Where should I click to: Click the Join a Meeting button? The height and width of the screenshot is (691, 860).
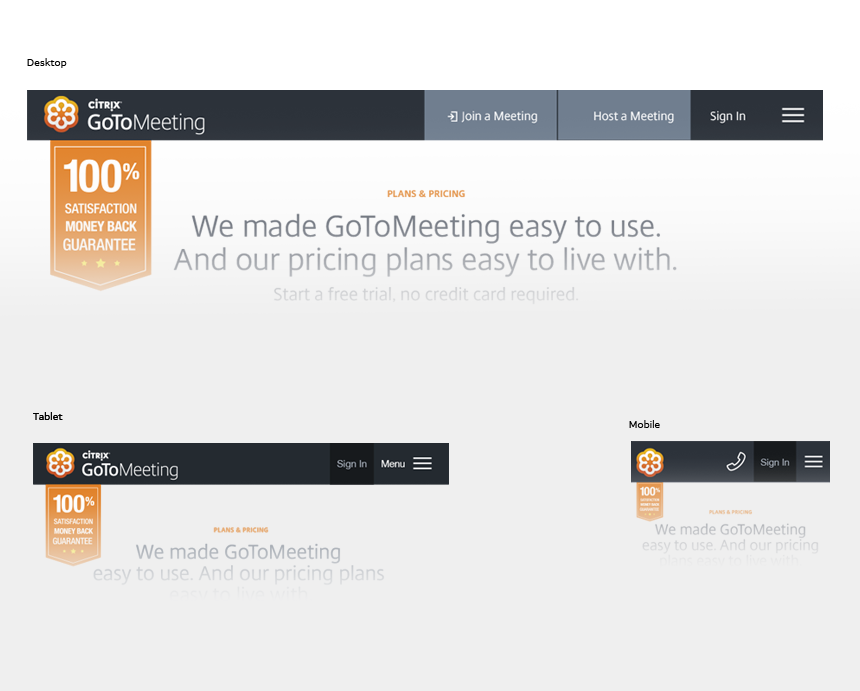(491, 116)
